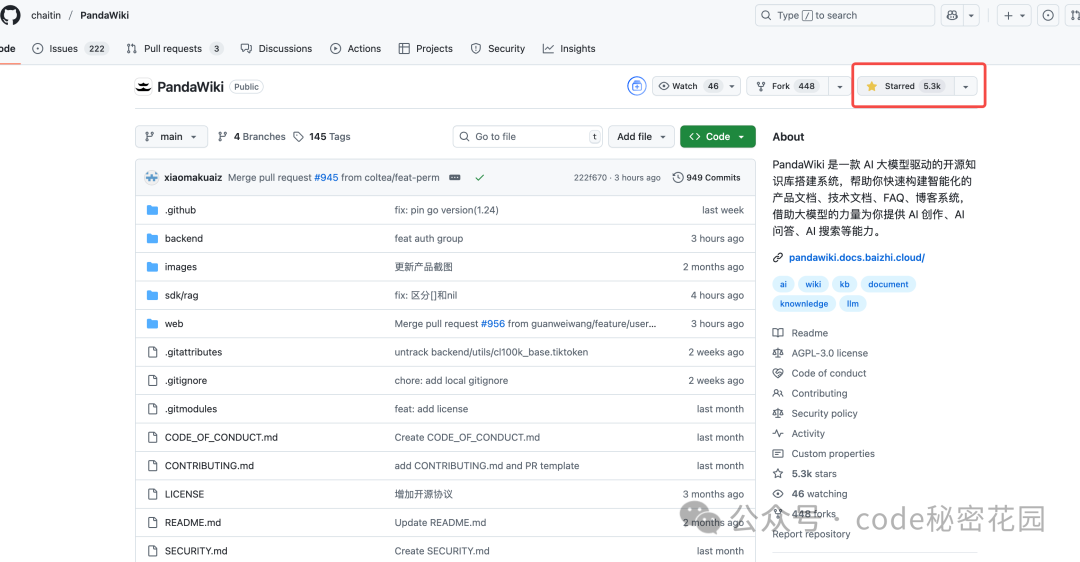Viewport: 1080px width, 562px height.
Task: Open the images folder
Action: pyautogui.click(x=180, y=267)
